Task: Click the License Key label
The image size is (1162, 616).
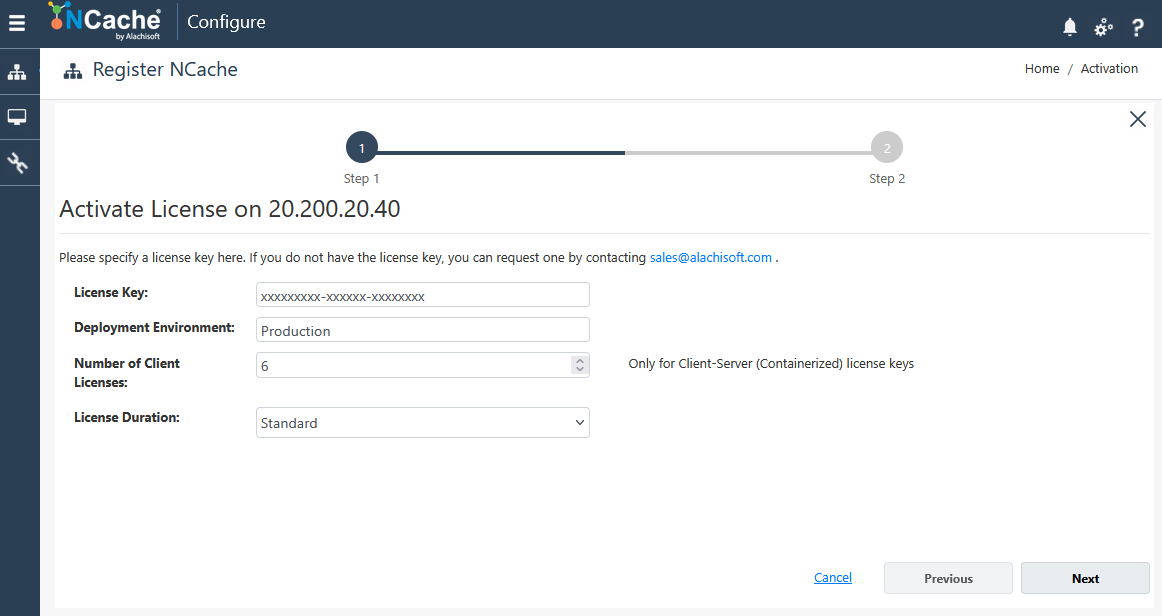Action: [x=111, y=293]
